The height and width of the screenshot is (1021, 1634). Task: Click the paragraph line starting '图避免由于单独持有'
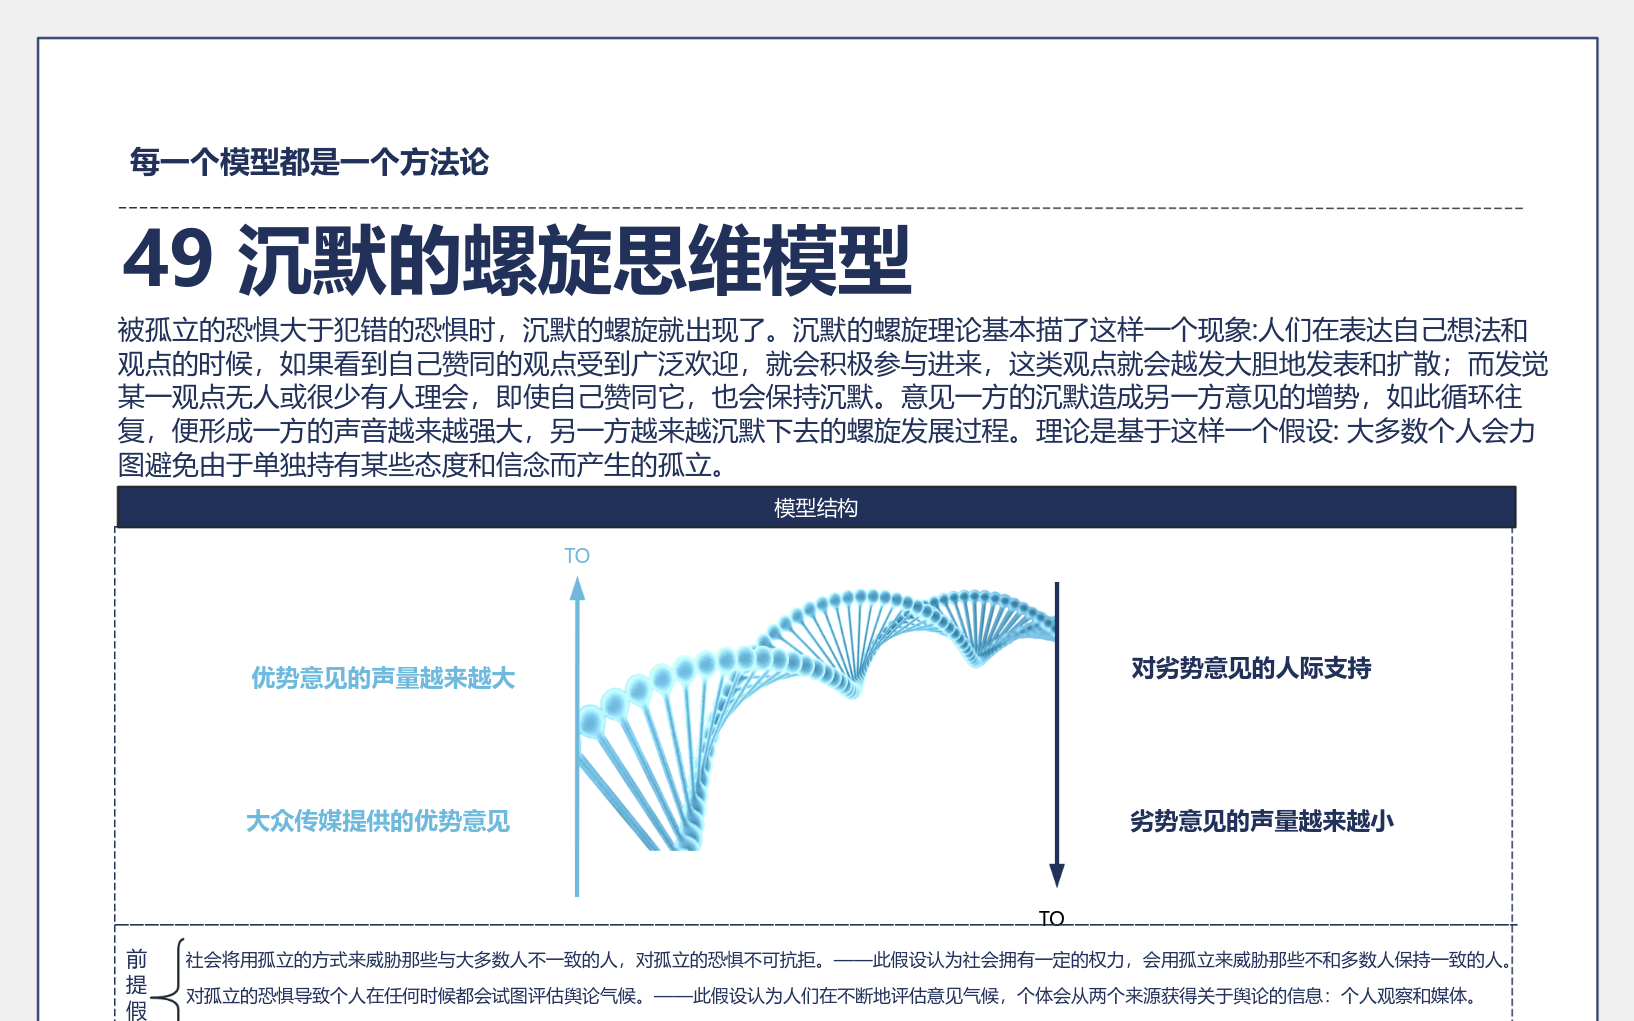click(425, 465)
